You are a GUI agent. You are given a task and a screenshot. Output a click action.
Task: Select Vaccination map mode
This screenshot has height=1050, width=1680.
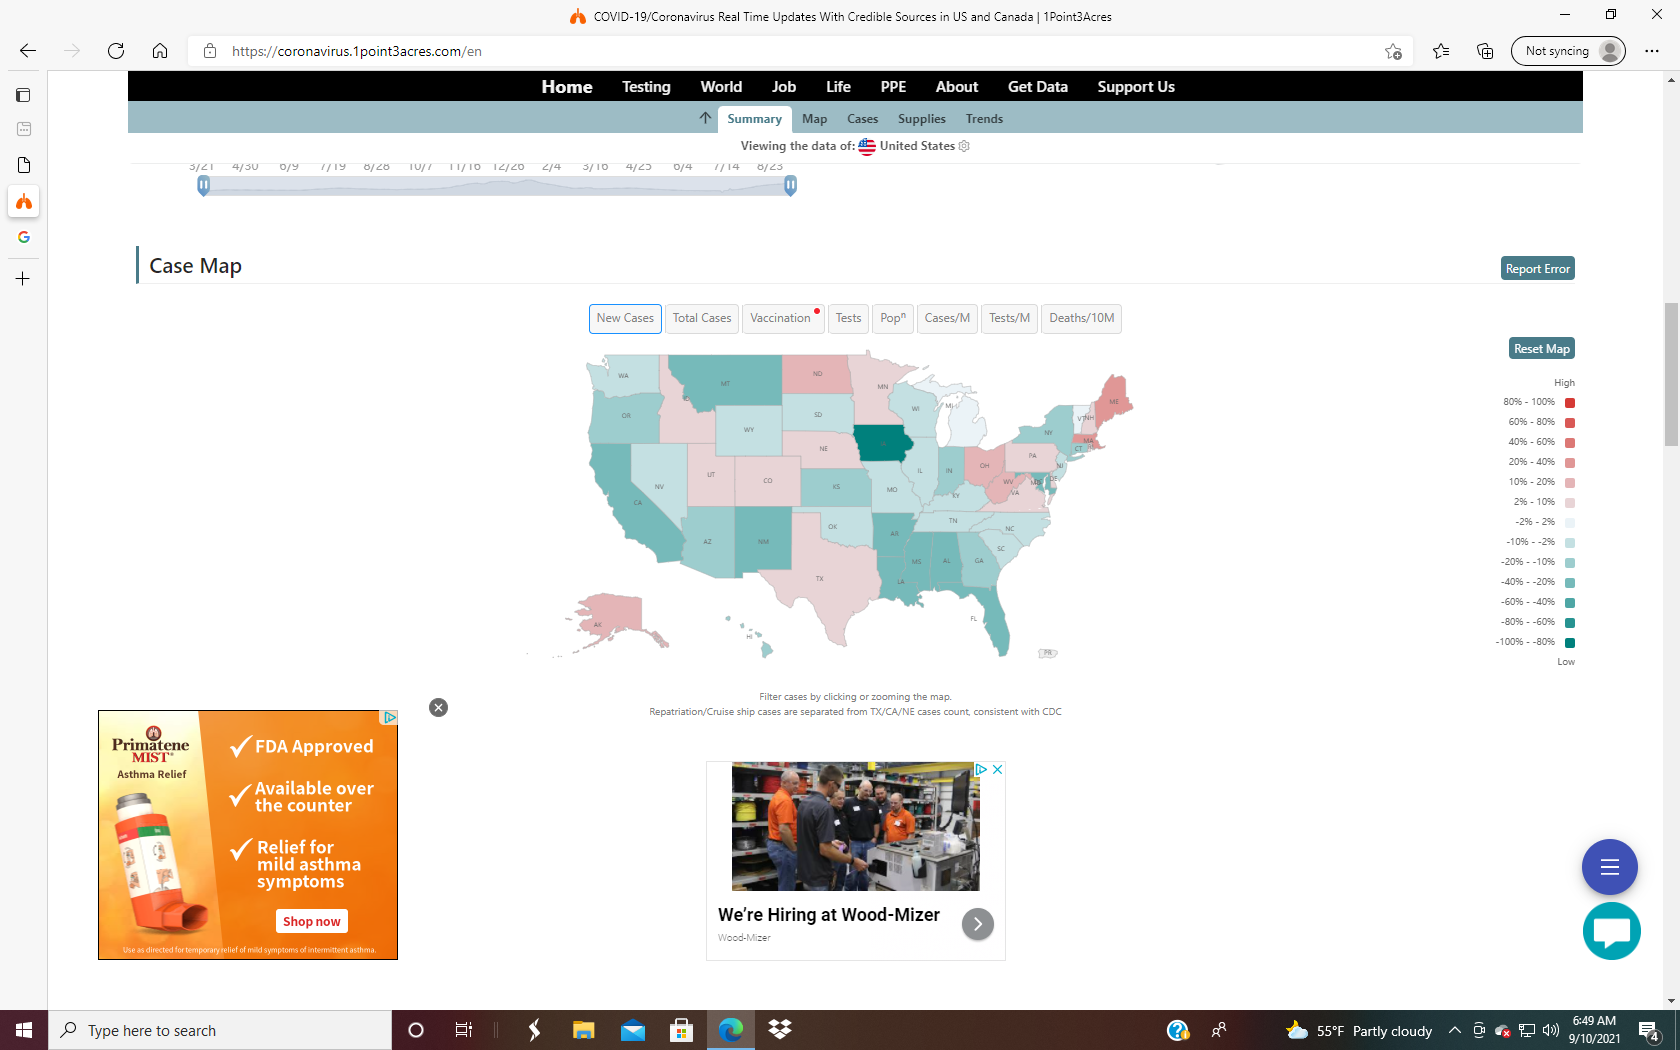tap(782, 318)
